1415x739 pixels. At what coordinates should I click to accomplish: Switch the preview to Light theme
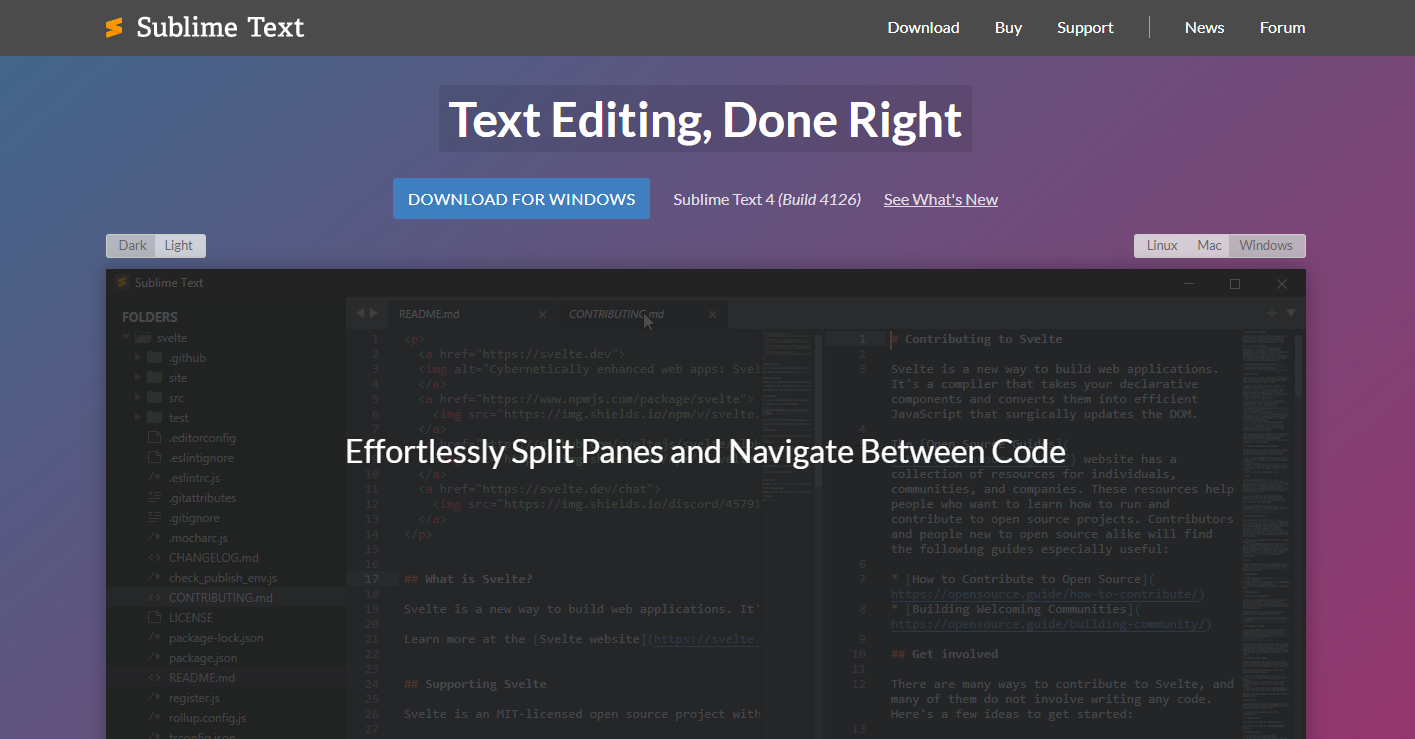click(x=179, y=246)
